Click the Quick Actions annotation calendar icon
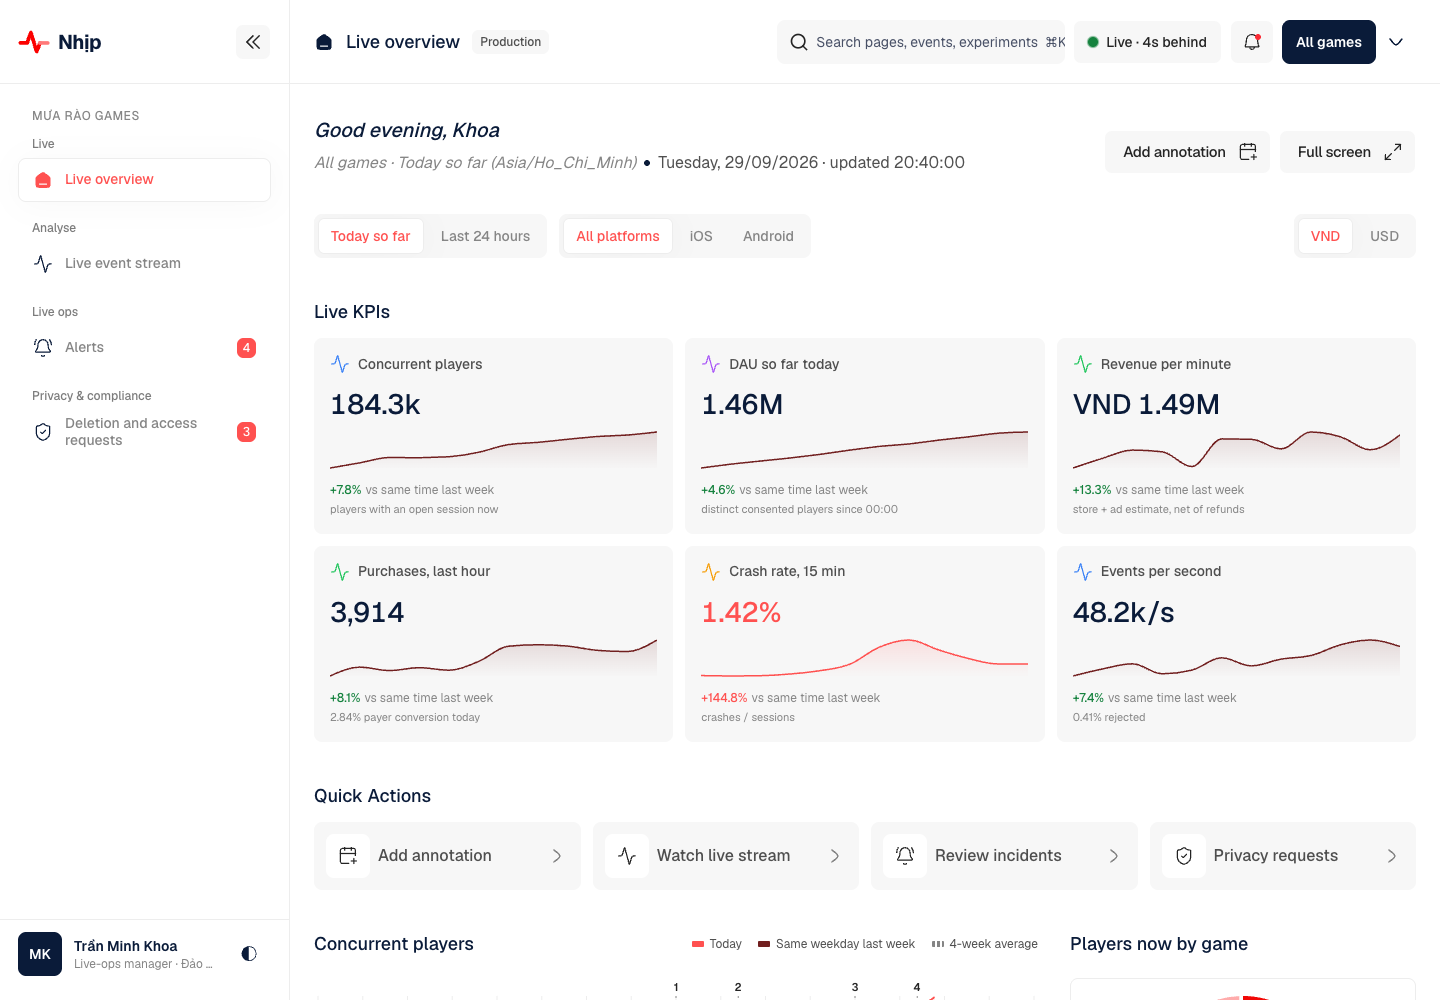Image resolution: width=1440 pixels, height=1000 pixels. [x=348, y=856]
